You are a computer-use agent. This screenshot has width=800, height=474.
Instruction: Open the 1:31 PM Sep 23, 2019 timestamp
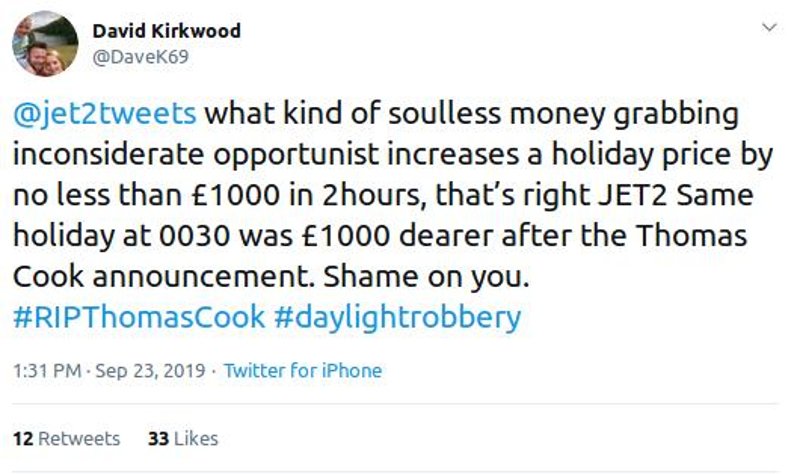109,370
